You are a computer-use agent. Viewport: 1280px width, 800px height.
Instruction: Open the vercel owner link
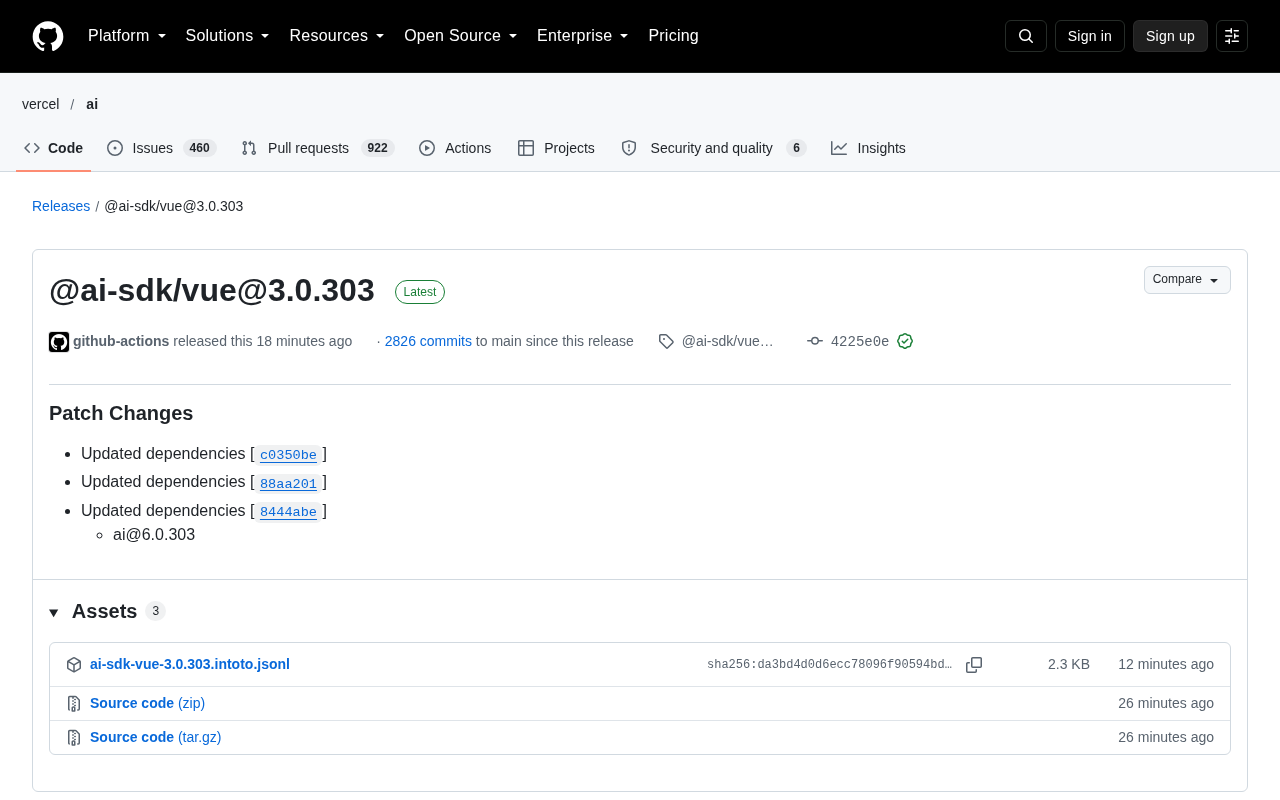(41, 104)
